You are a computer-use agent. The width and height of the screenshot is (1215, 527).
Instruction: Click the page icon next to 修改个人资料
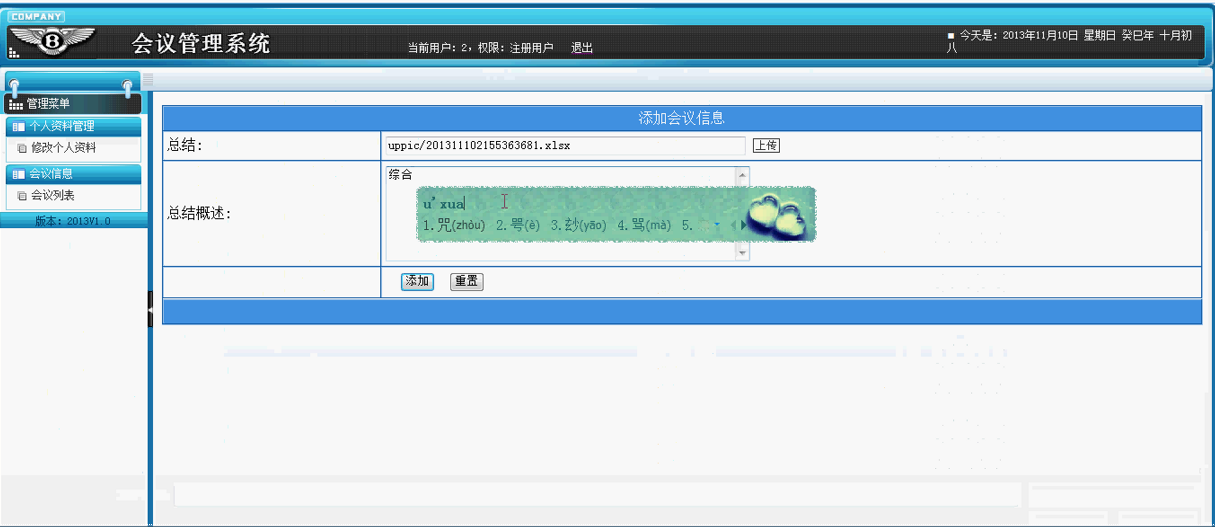(x=22, y=149)
